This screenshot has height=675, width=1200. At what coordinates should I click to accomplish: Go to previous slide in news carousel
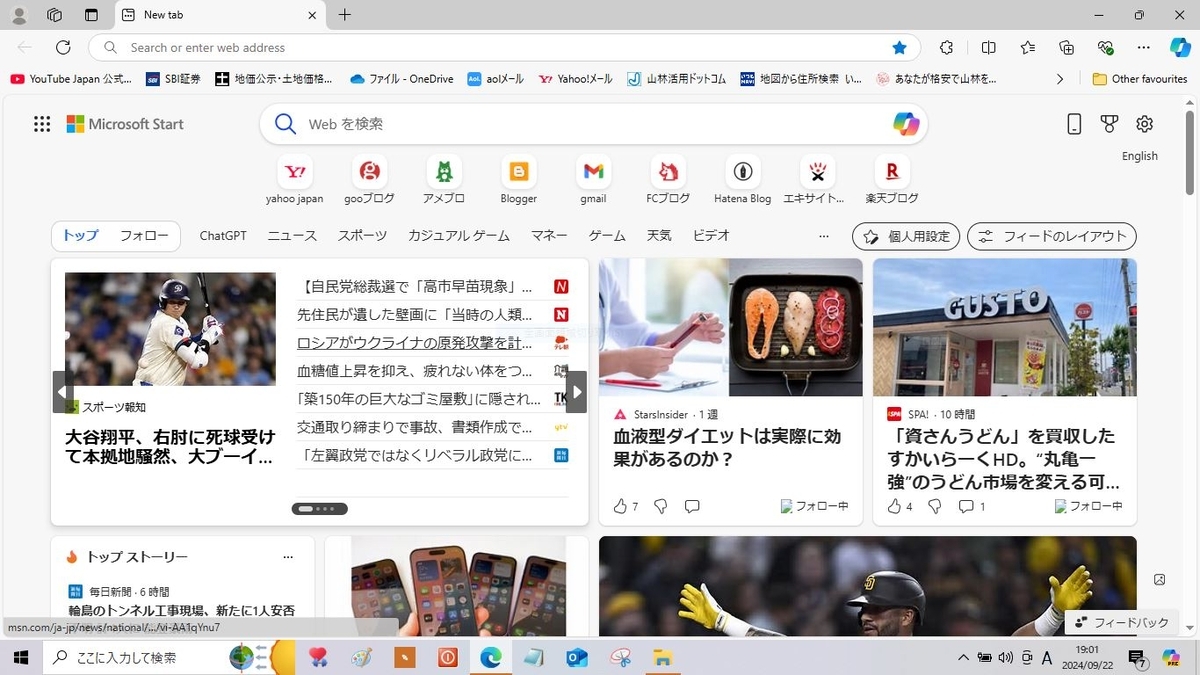63,392
